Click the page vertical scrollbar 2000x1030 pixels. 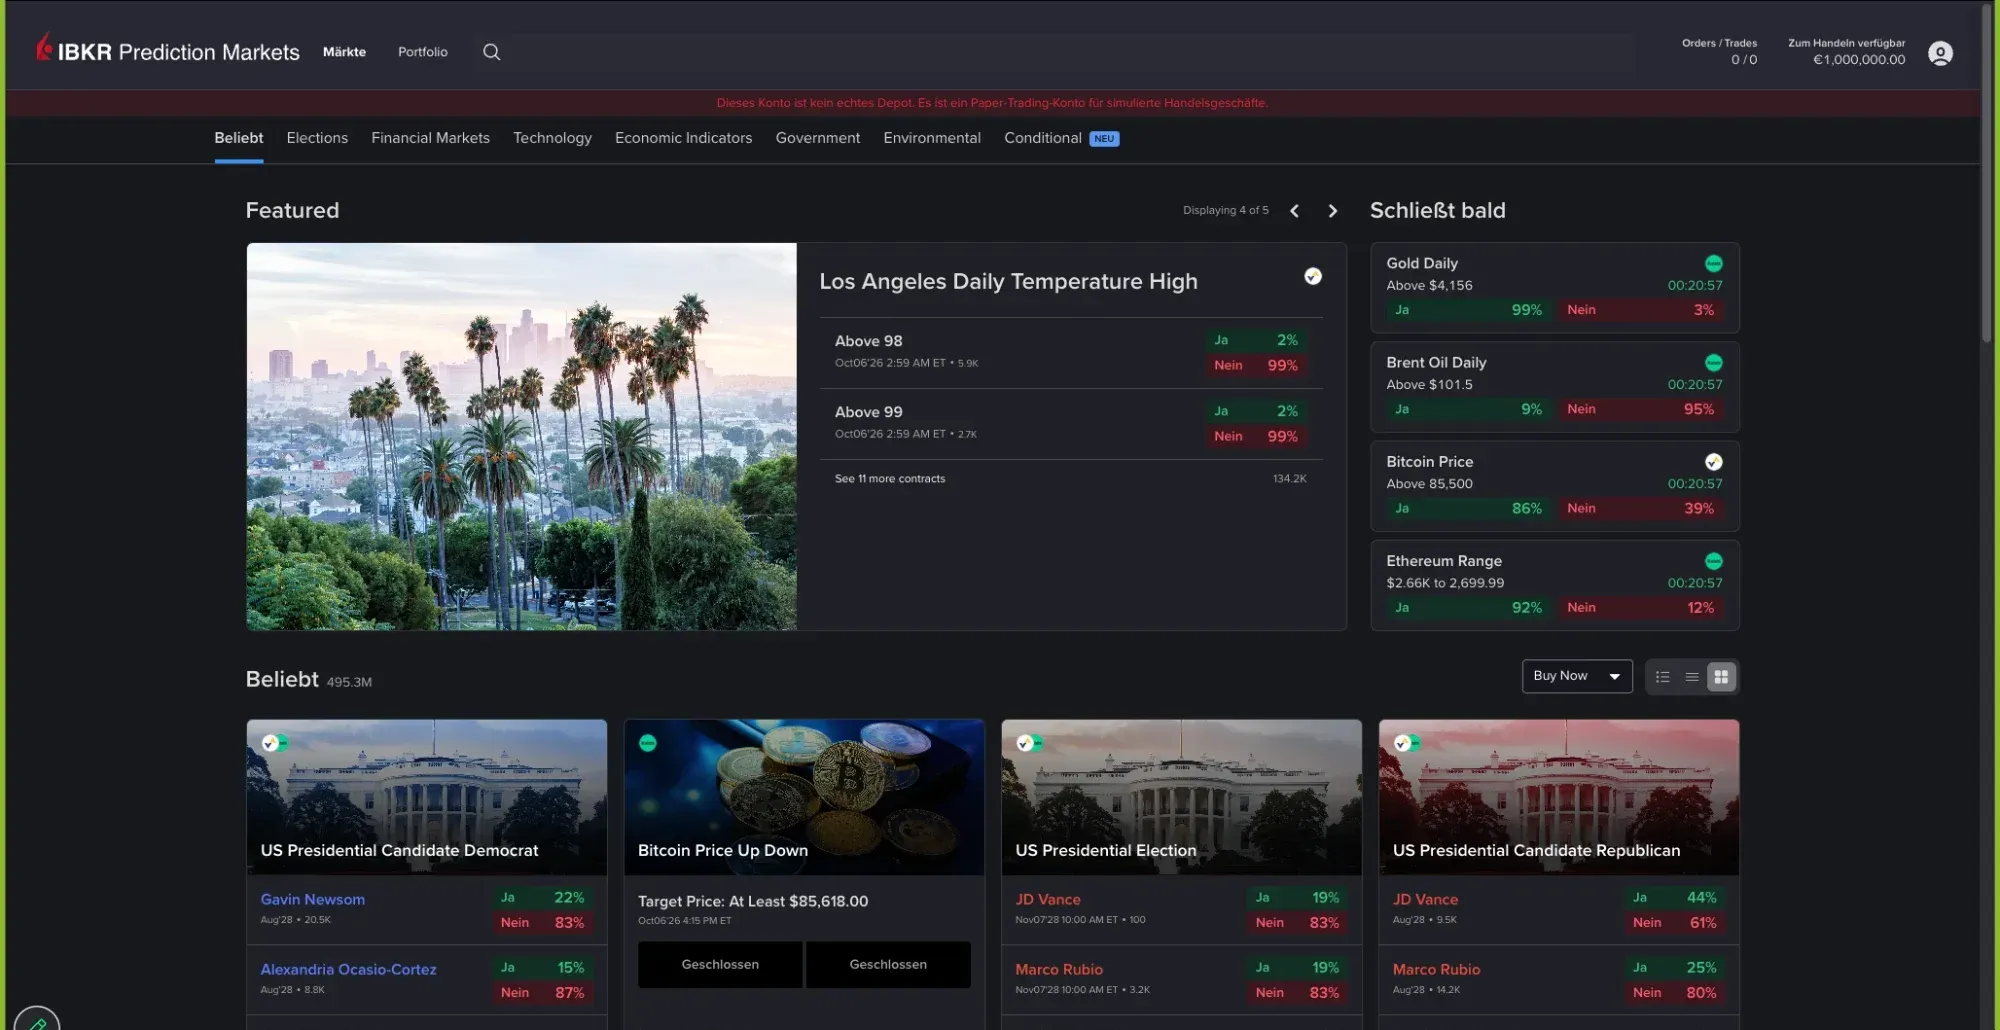1987,175
